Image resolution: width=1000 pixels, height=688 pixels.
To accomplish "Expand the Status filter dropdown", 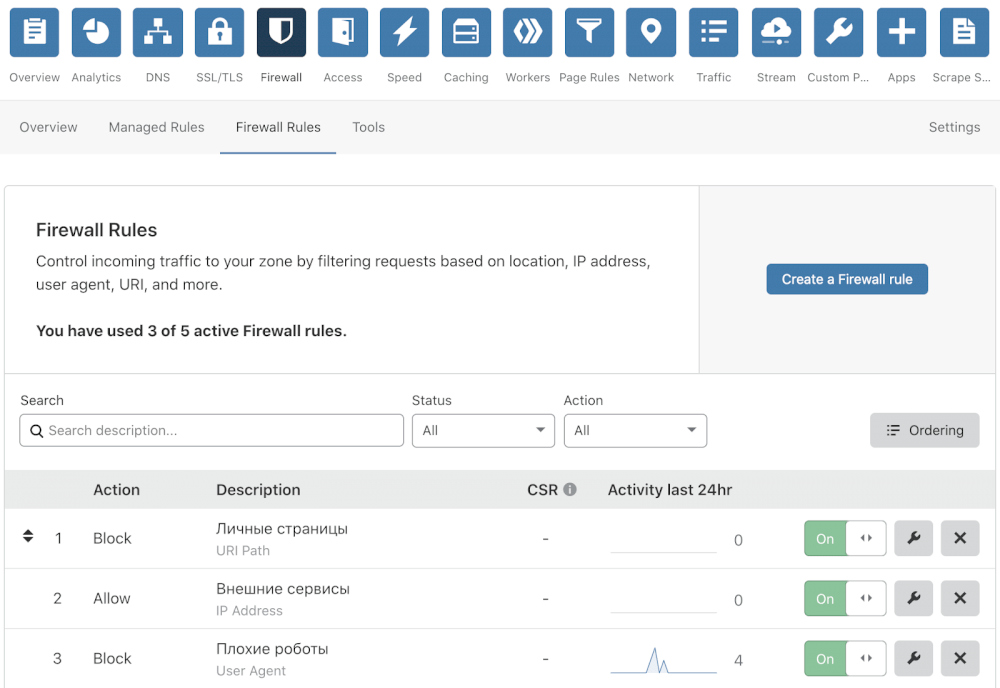I will pos(483,430).
